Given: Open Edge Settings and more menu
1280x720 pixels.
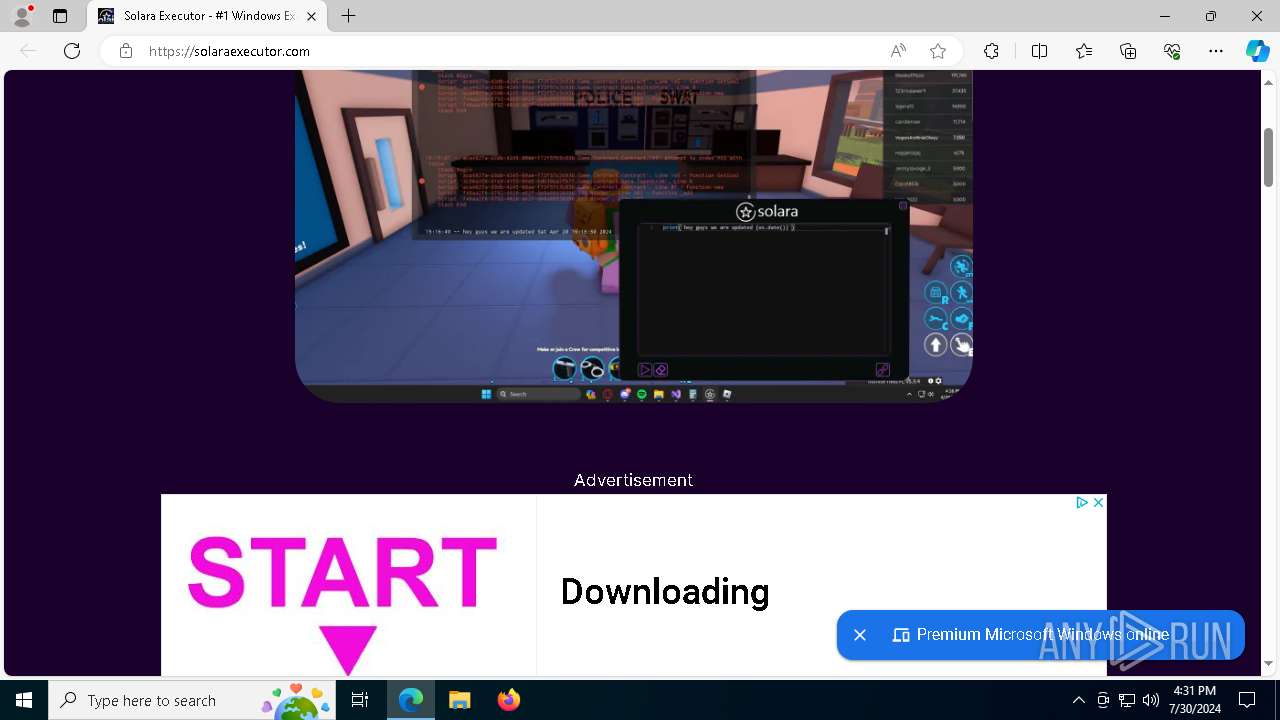Looking at the screenshot, I should pos(1216,51).
